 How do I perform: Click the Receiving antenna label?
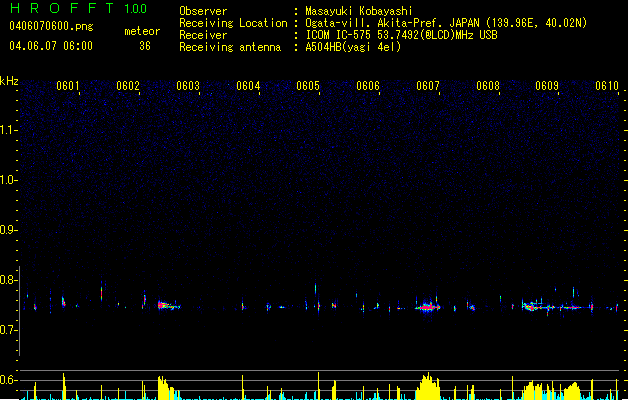230,47
